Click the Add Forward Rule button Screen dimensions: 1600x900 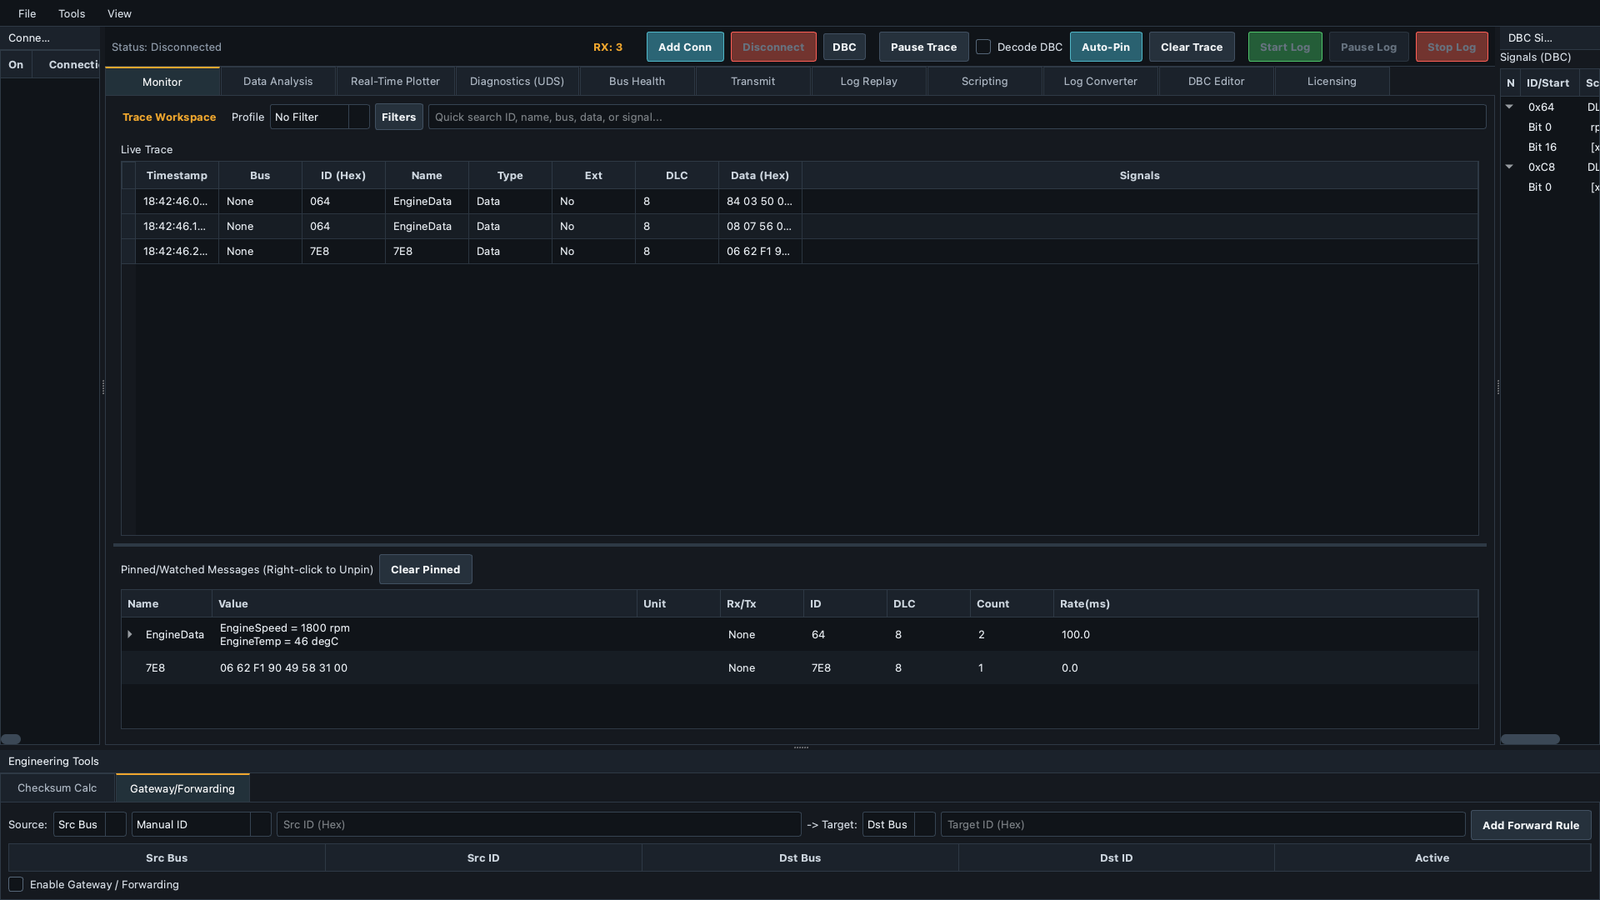tap(1531, 825)
